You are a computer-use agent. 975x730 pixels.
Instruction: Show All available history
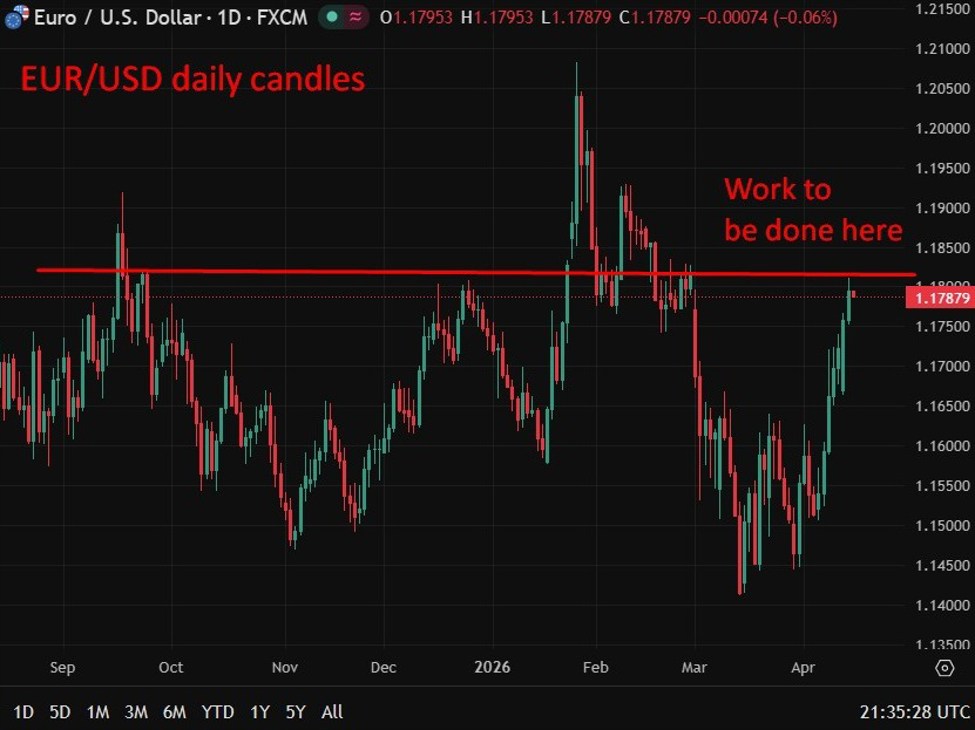point(332,712)
